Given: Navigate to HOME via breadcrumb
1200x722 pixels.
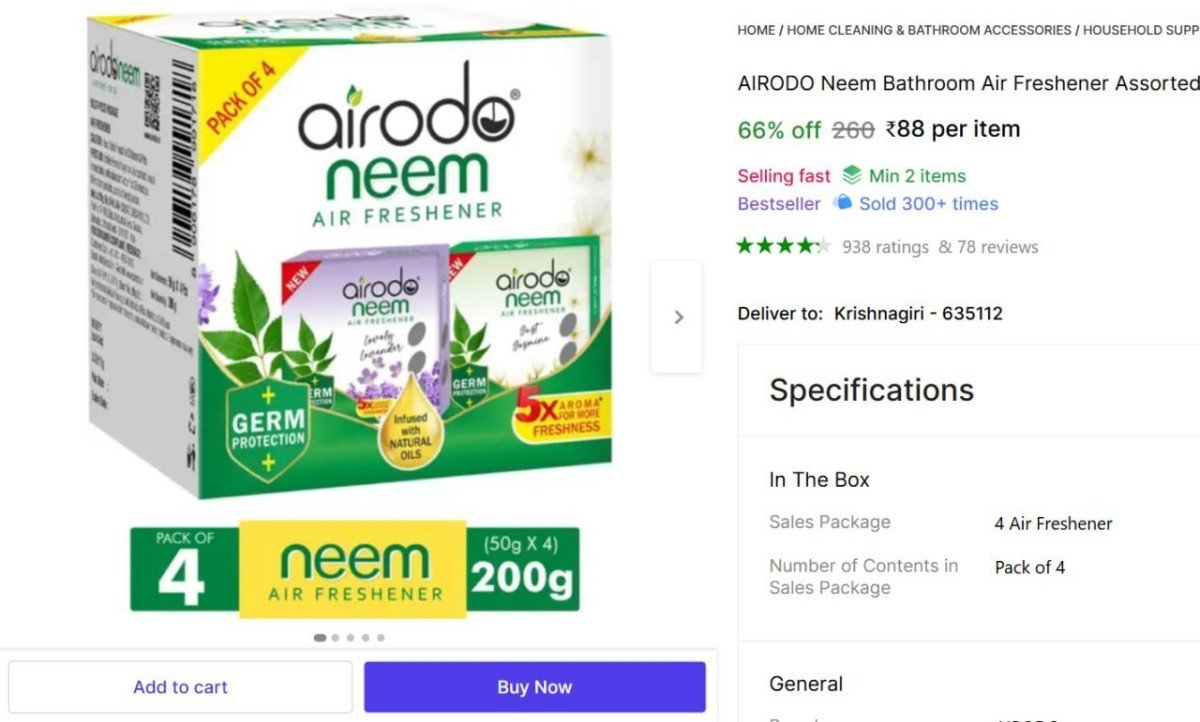Looking at the screenshot, I should point(755,30).
